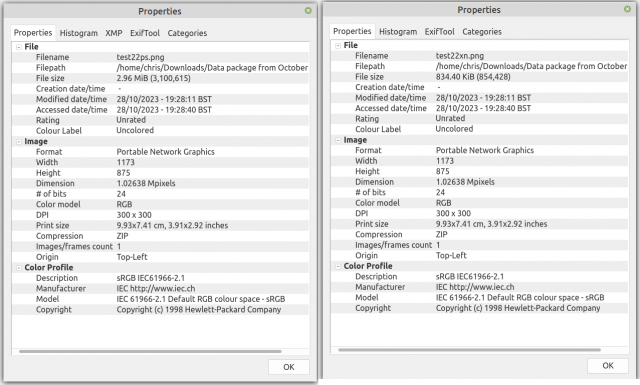Select Format row in left window

pos(160,152)
